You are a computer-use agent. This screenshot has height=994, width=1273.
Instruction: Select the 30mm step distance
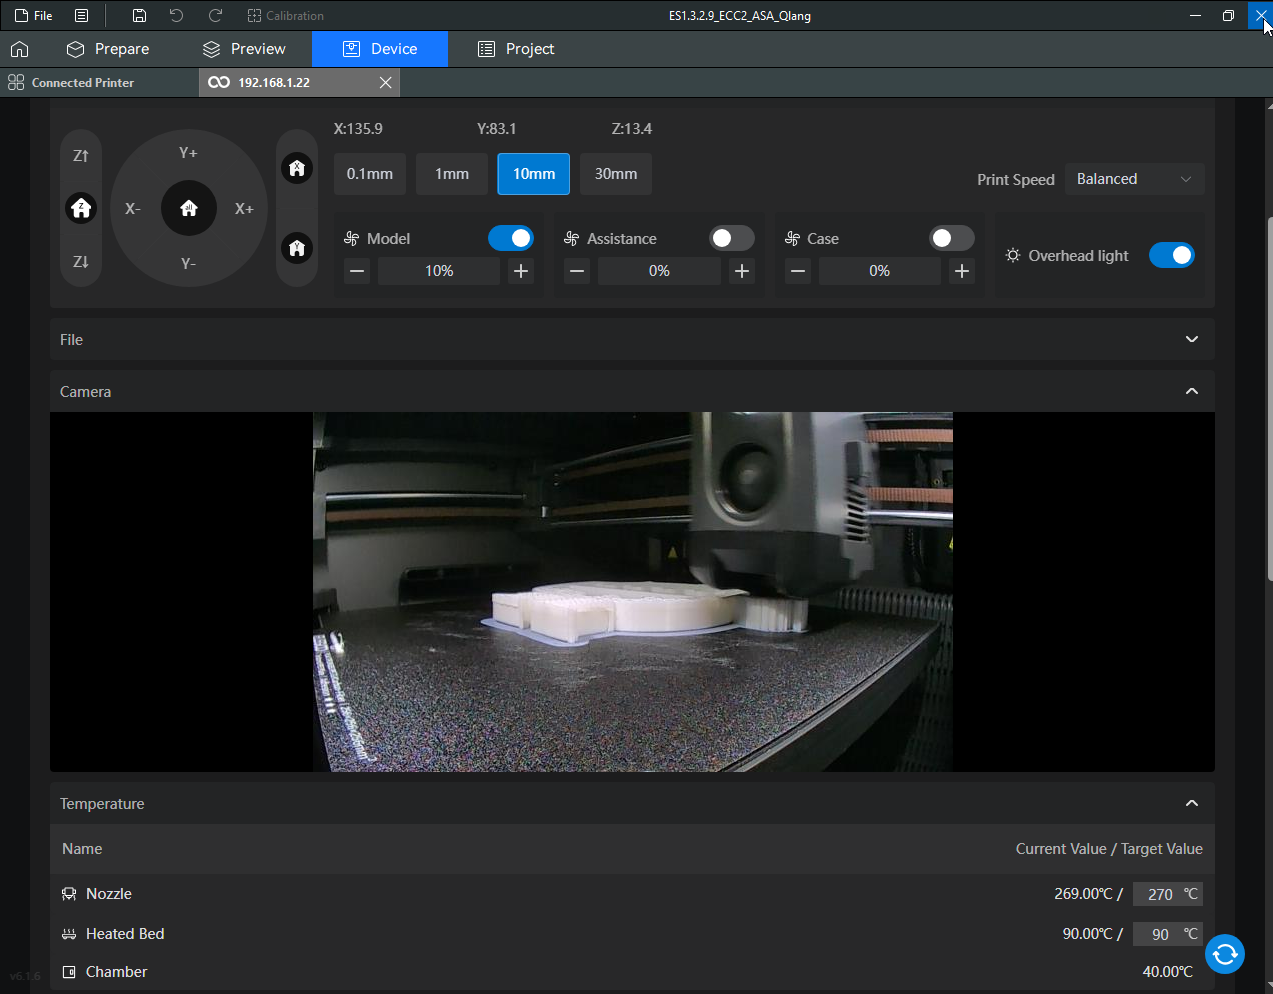coord(616,174)
